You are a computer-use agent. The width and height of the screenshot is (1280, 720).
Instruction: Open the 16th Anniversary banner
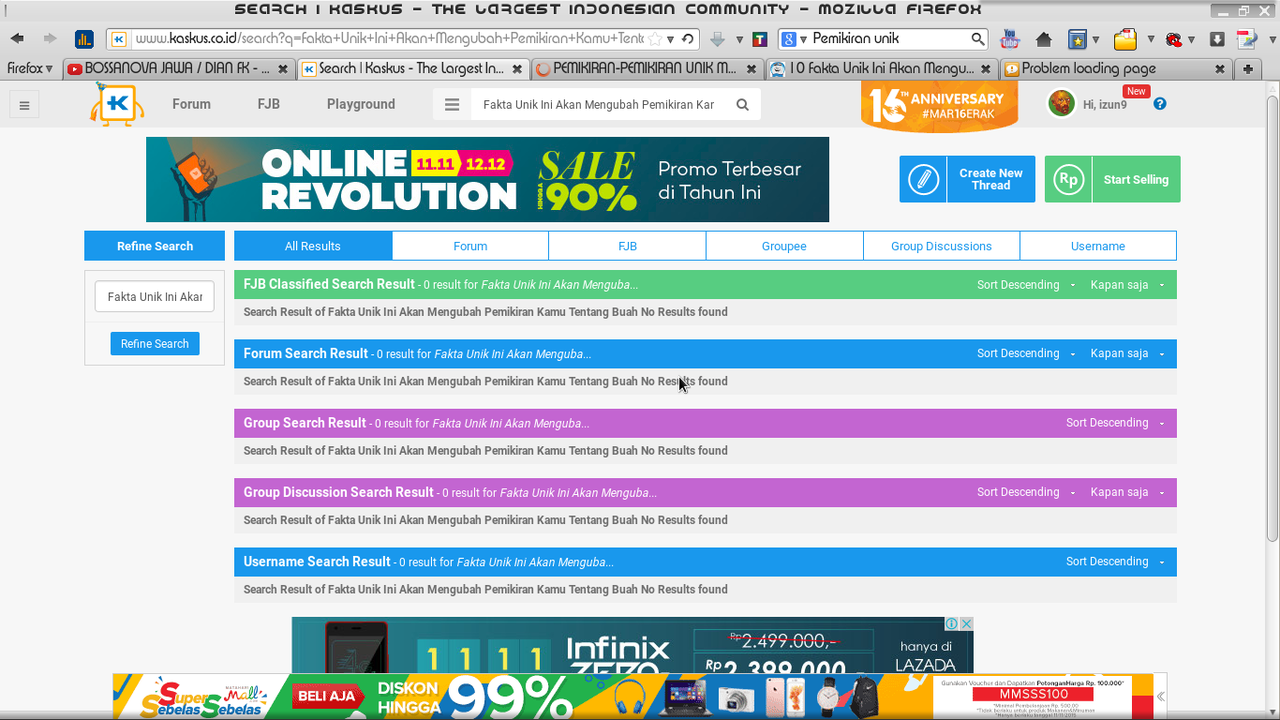tap(939, 105)
